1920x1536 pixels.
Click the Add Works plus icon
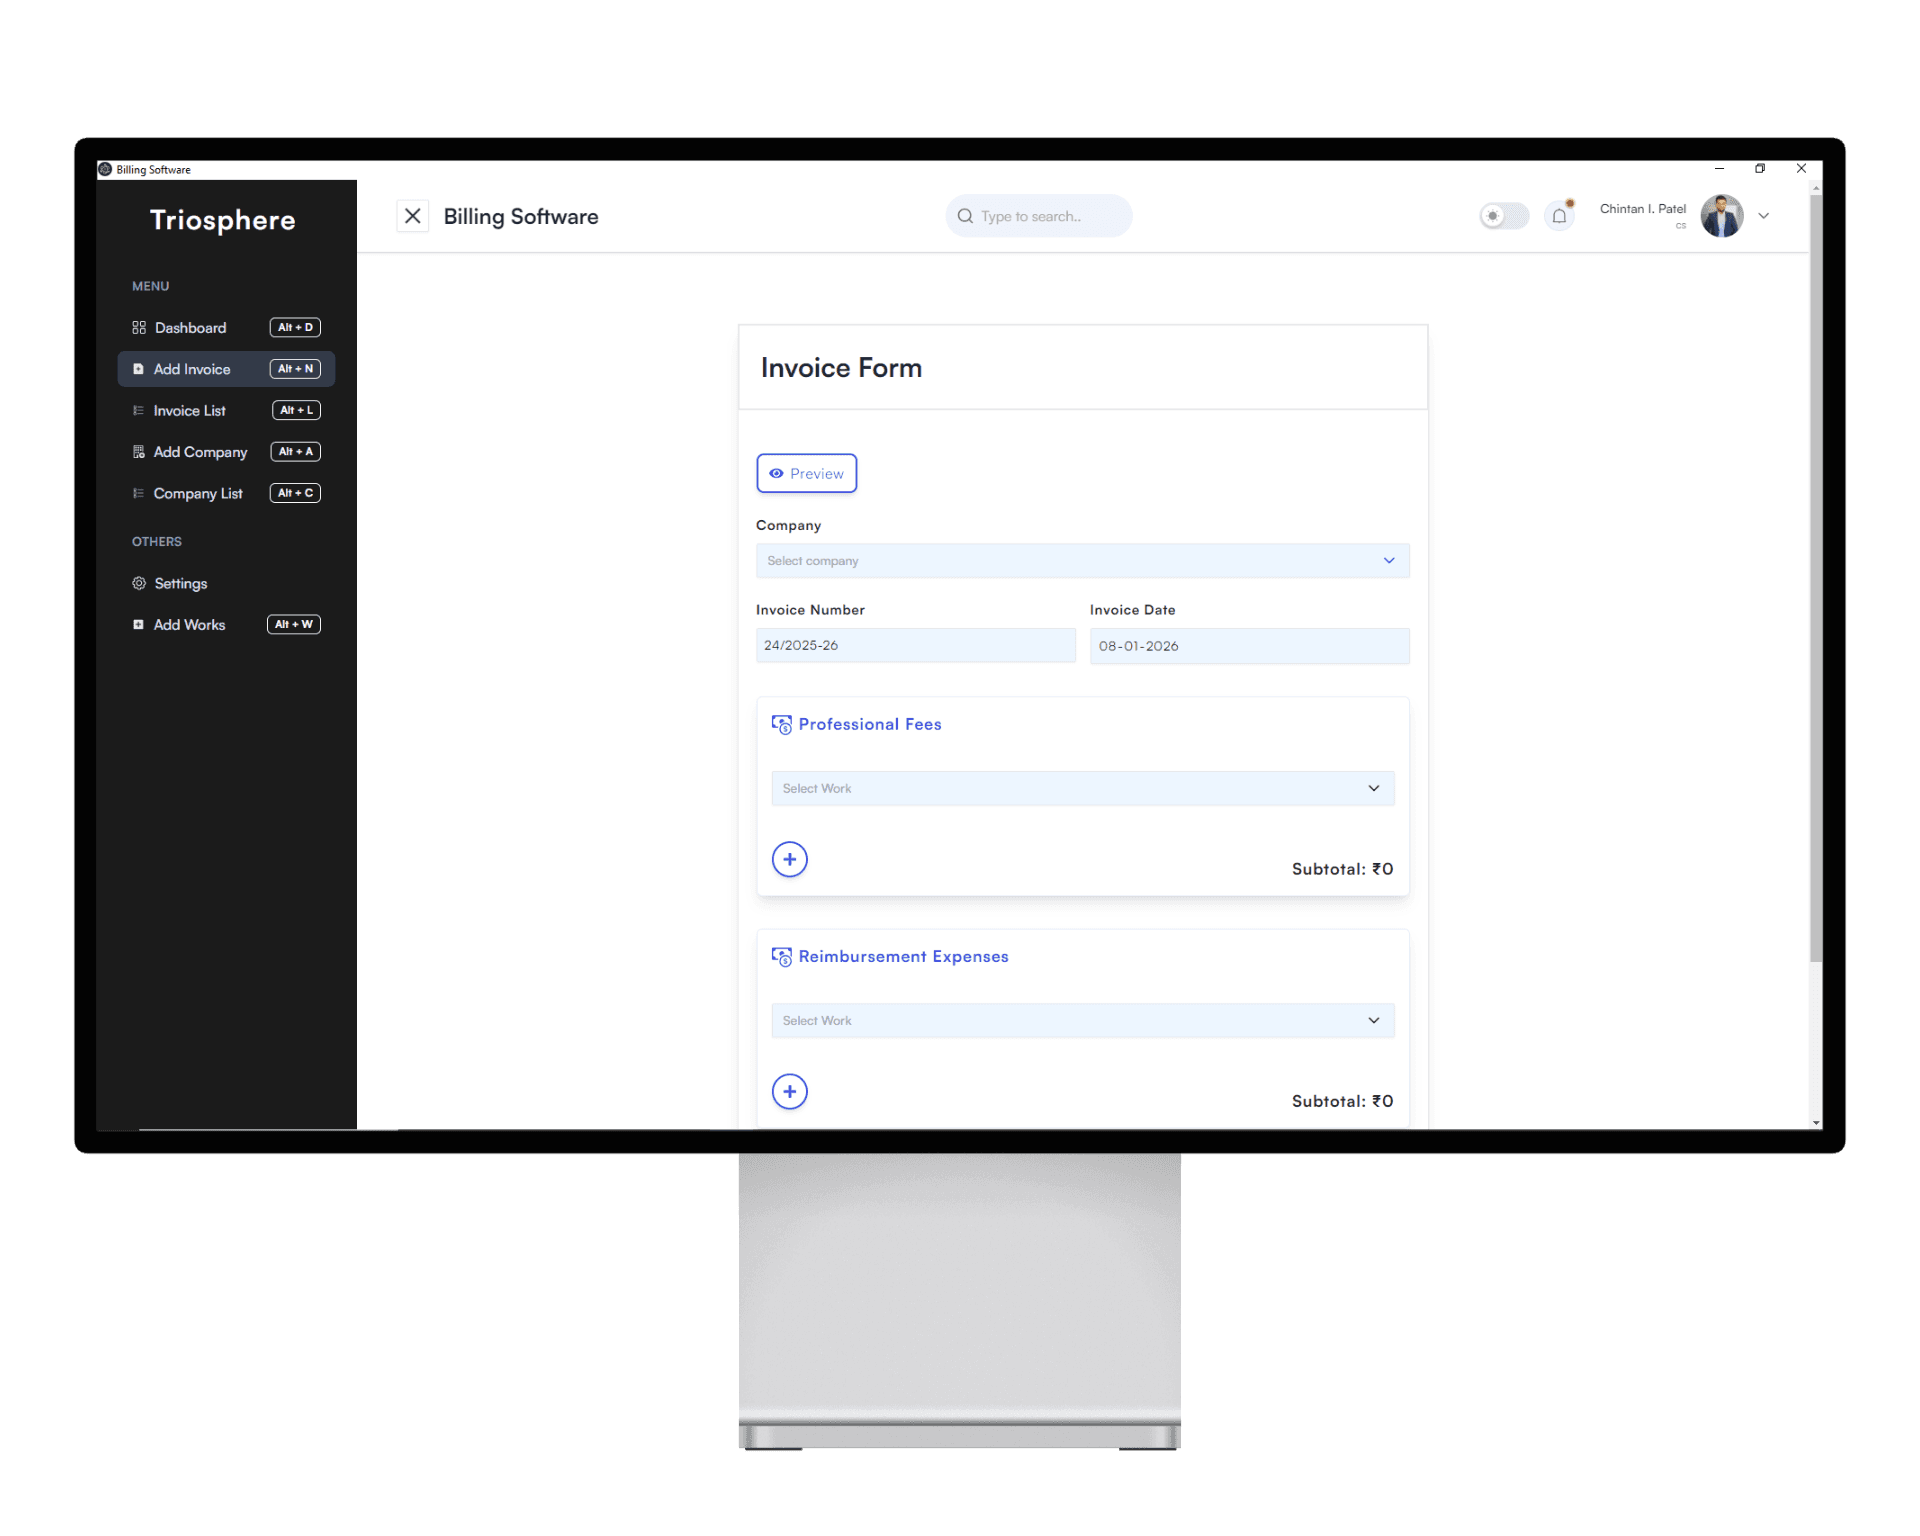point(138,624)
